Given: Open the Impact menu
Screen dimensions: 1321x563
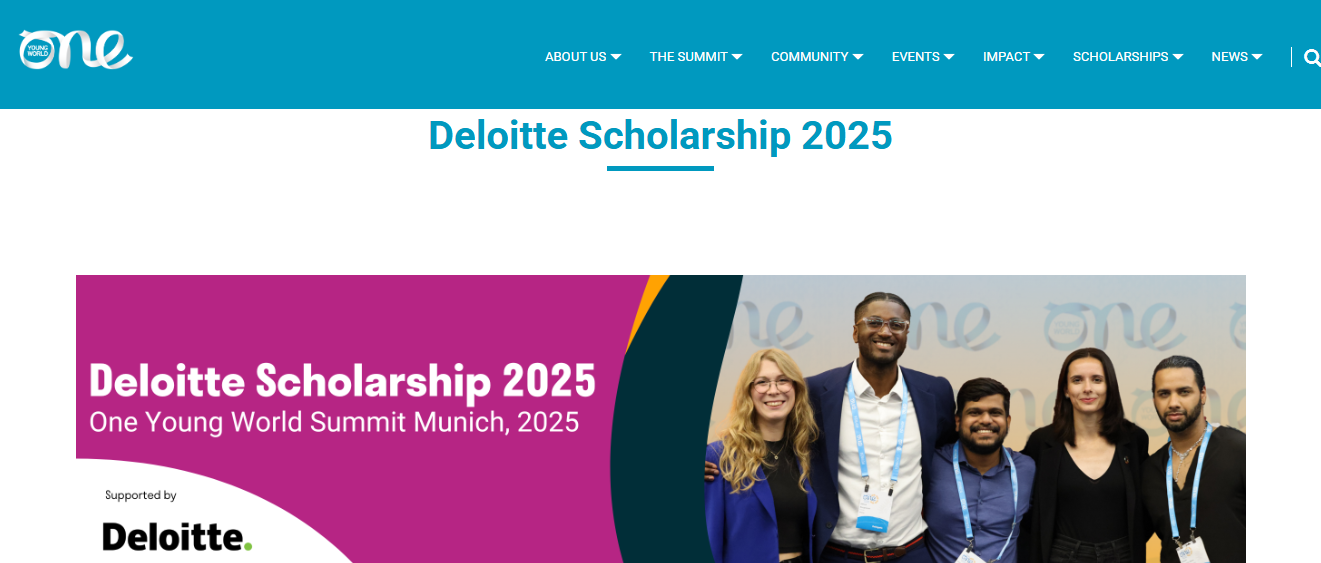Looking at the screenshot, I should coord(1006,57).
